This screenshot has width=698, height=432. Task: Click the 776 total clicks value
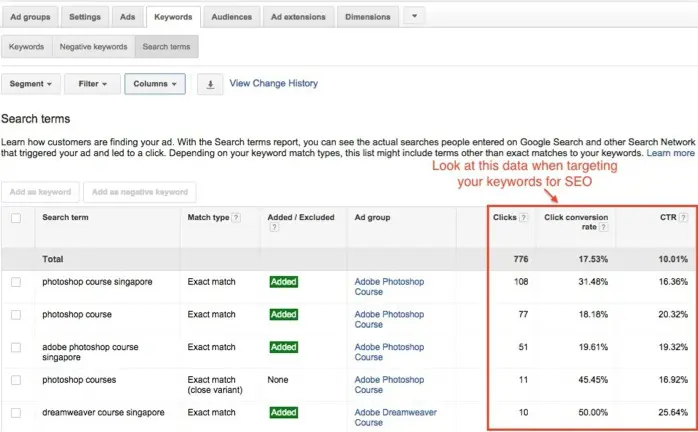(521, 259)
